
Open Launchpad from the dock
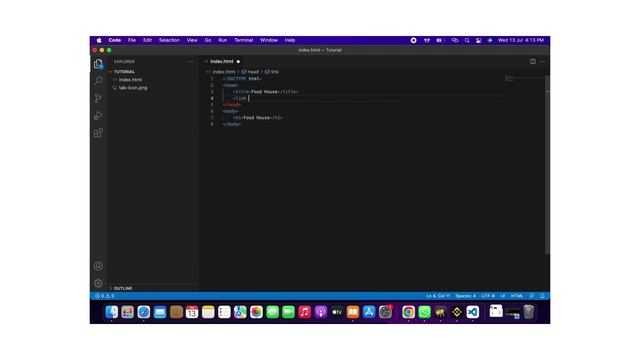click(x=127, y=312)
